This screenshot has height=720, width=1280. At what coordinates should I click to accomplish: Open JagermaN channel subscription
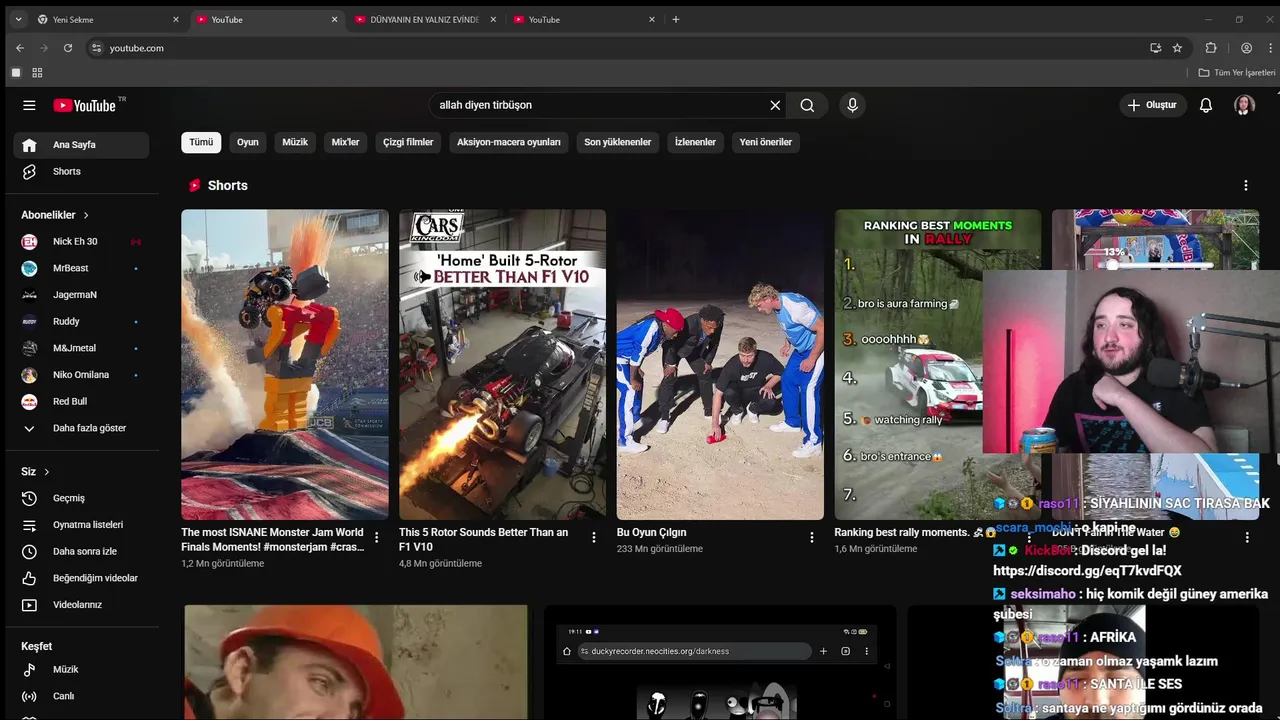(81, 295)
